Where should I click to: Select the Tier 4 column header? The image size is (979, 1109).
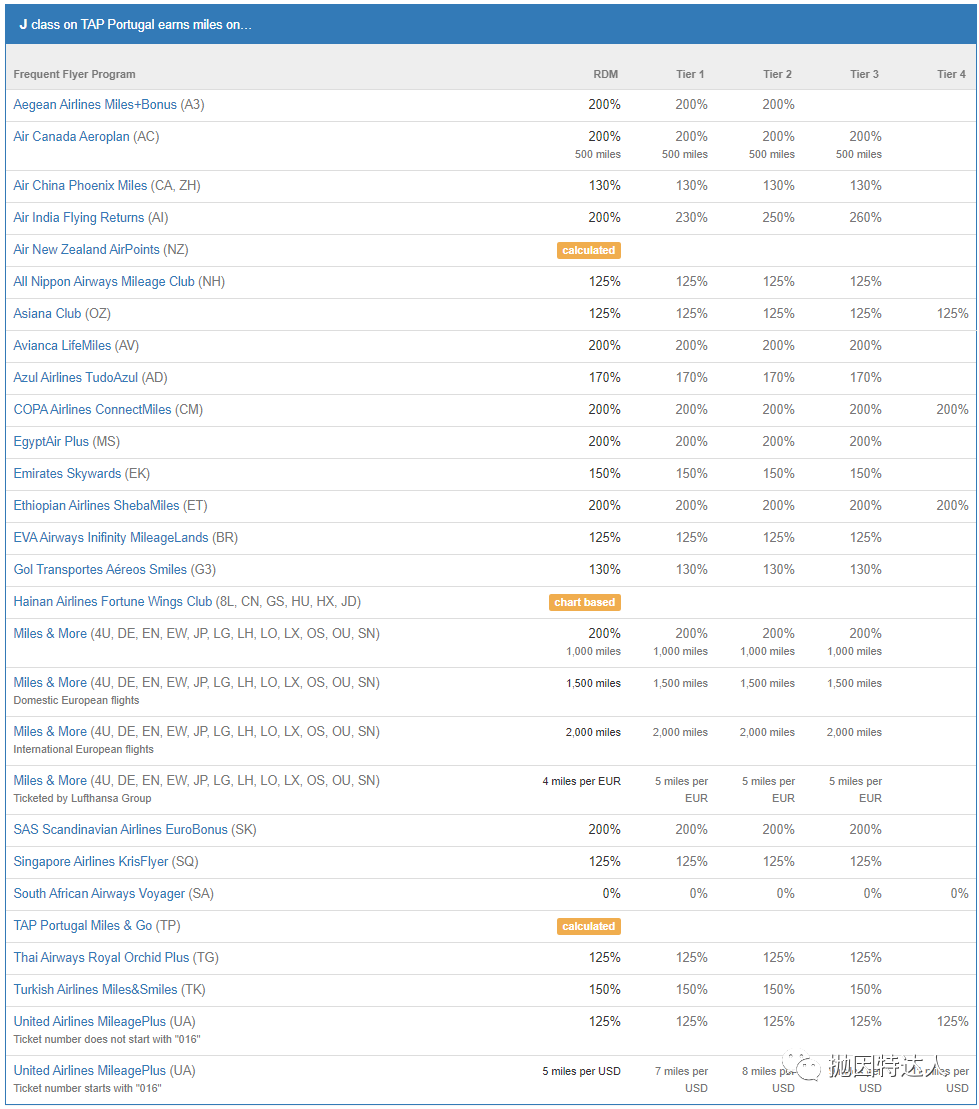click(x=951, y=74)
